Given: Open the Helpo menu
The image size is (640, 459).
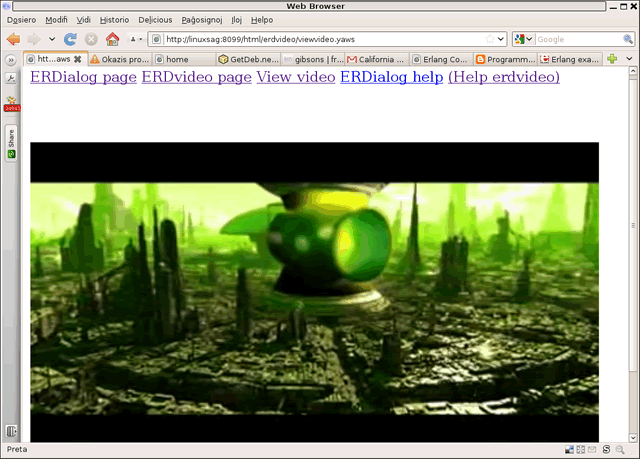Looking at the screenshot, I should [262, 20].
